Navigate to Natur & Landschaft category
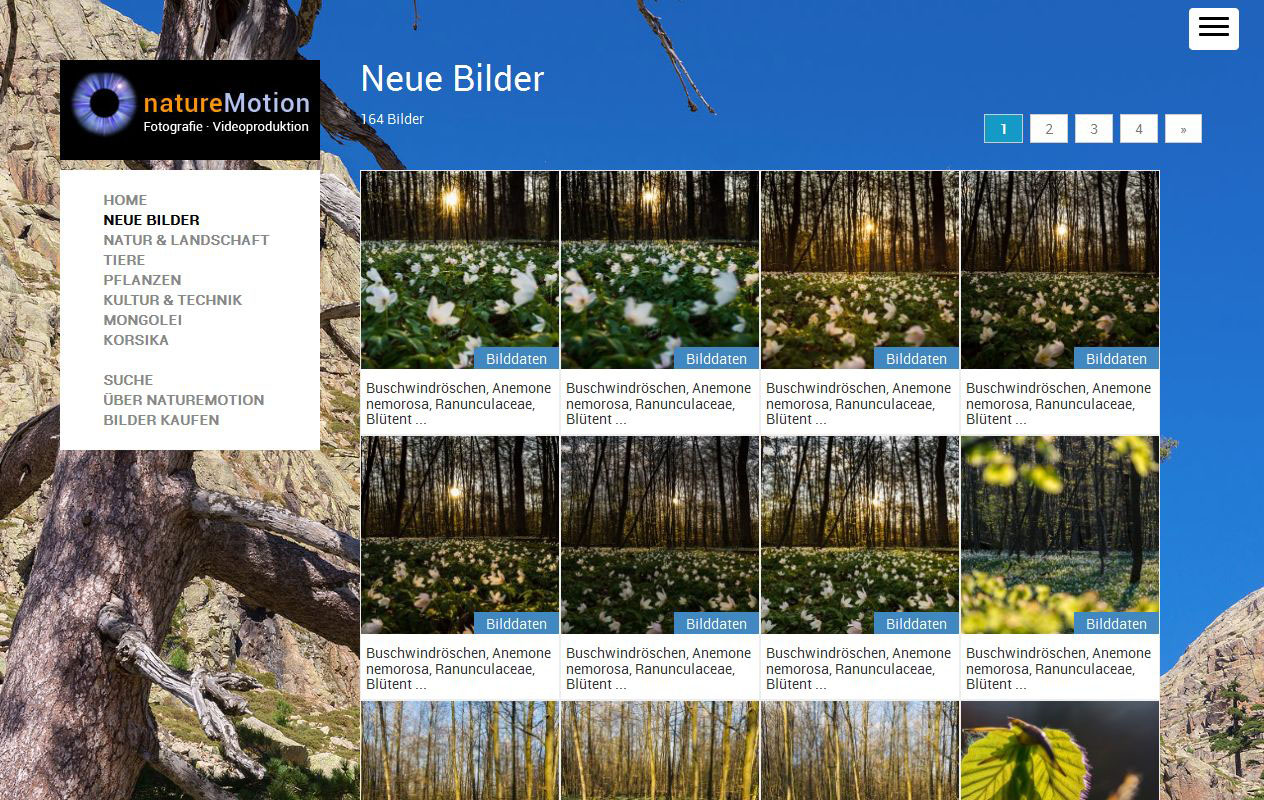 pos(186,240)
